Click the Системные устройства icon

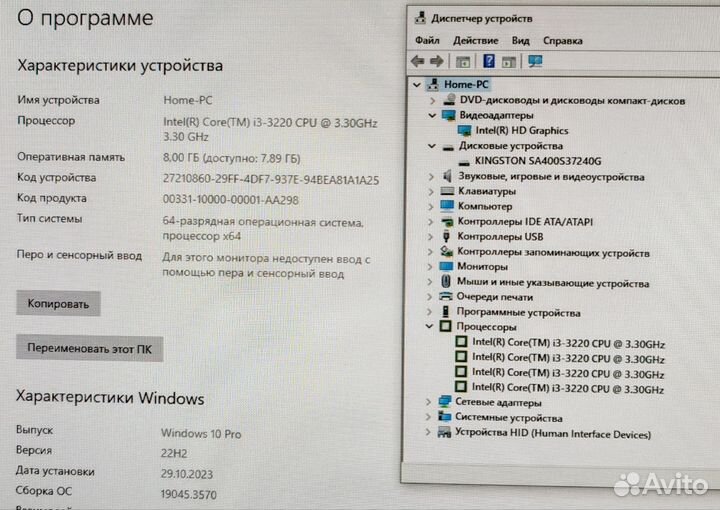(444, 417)
